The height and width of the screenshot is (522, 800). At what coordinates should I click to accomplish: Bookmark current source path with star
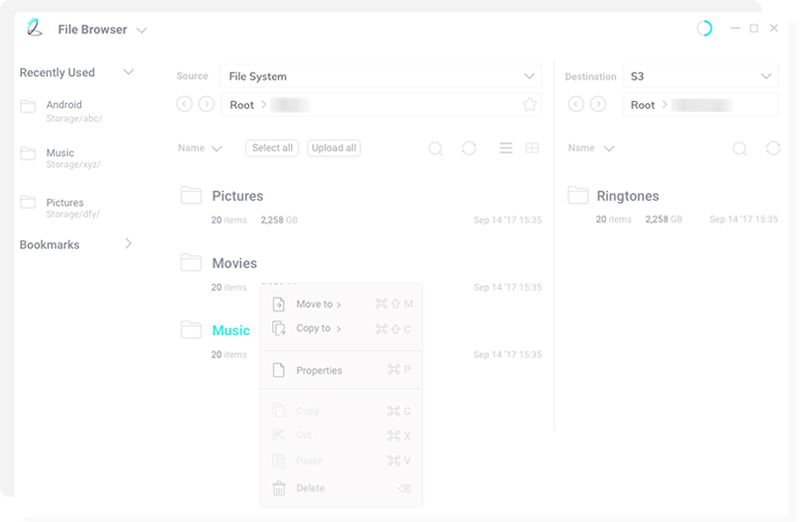(529, 104)
